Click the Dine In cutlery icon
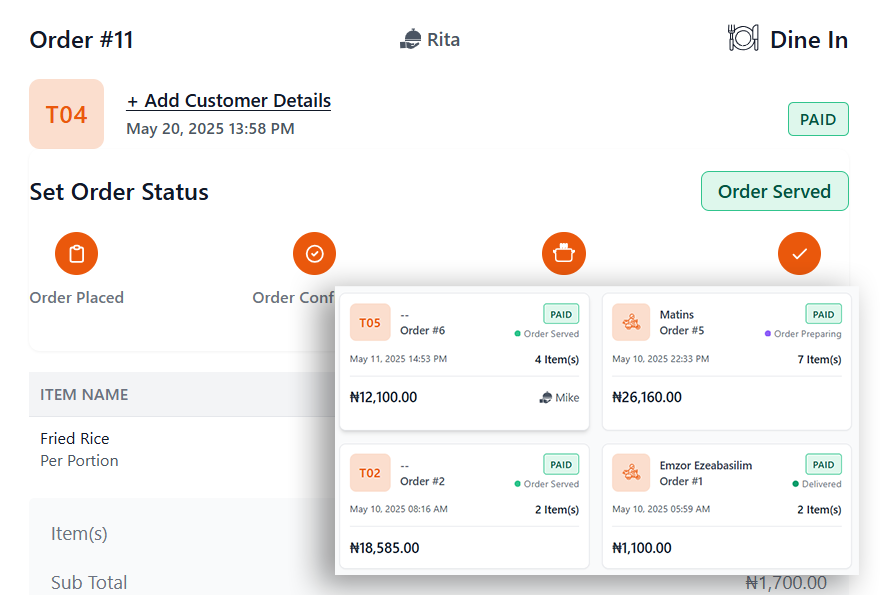Screen dimensions: 880x595 click(743, 39)
